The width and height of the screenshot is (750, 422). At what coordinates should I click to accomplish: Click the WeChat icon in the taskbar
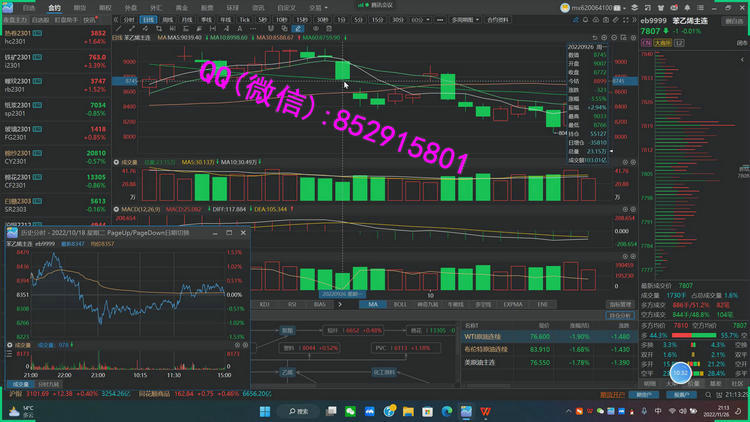350,411
